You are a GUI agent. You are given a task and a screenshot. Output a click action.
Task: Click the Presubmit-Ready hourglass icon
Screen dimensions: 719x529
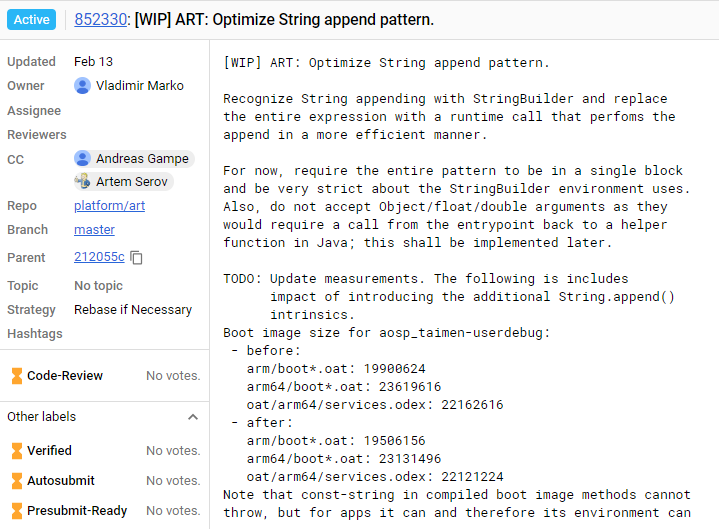(17, 510)
